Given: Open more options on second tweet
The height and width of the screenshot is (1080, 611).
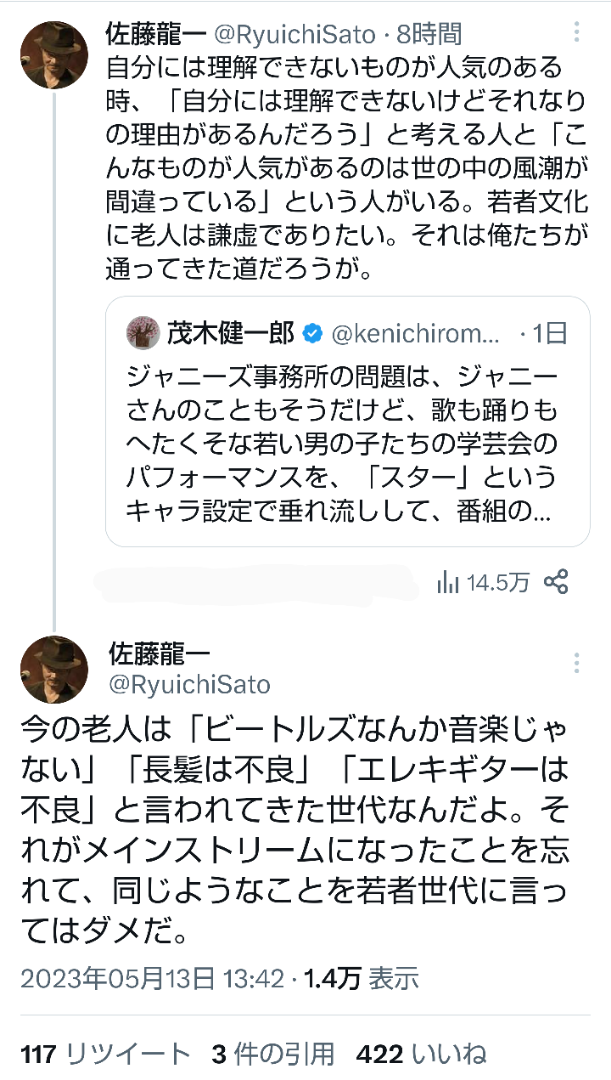Looking at the screenshot, I should 577,662.
